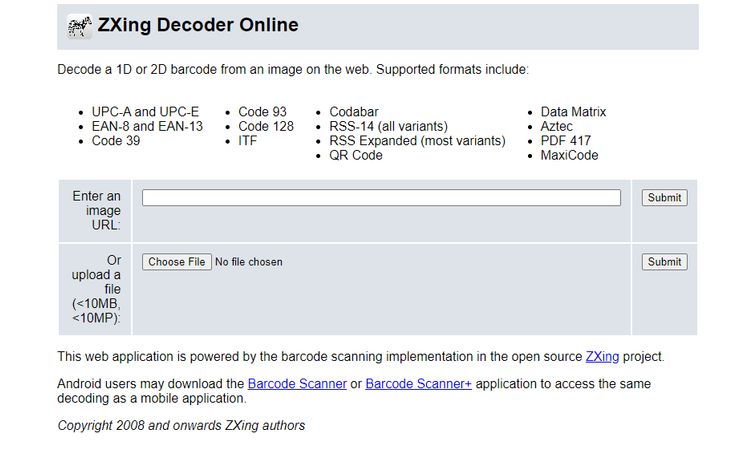Open the Barcode Scanner link

click(297, 384)
